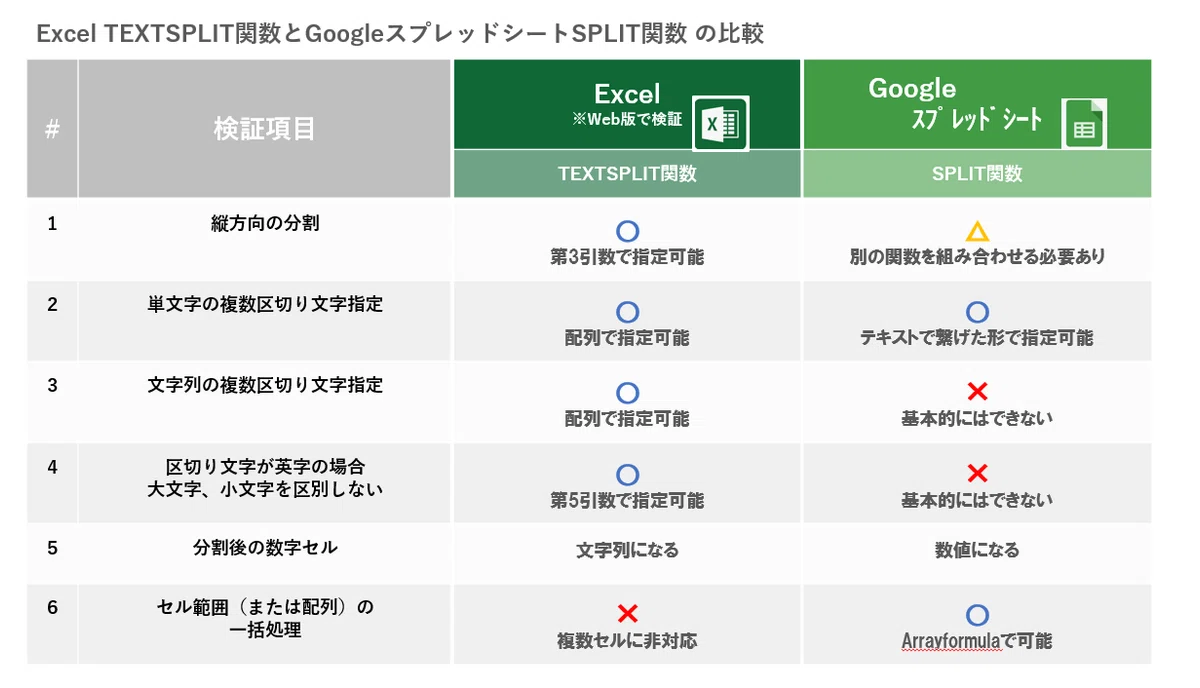The image size is (1200, 688).
Task: Click the blue circle above 第3引数で指定可能
Action: click(627, 232)
